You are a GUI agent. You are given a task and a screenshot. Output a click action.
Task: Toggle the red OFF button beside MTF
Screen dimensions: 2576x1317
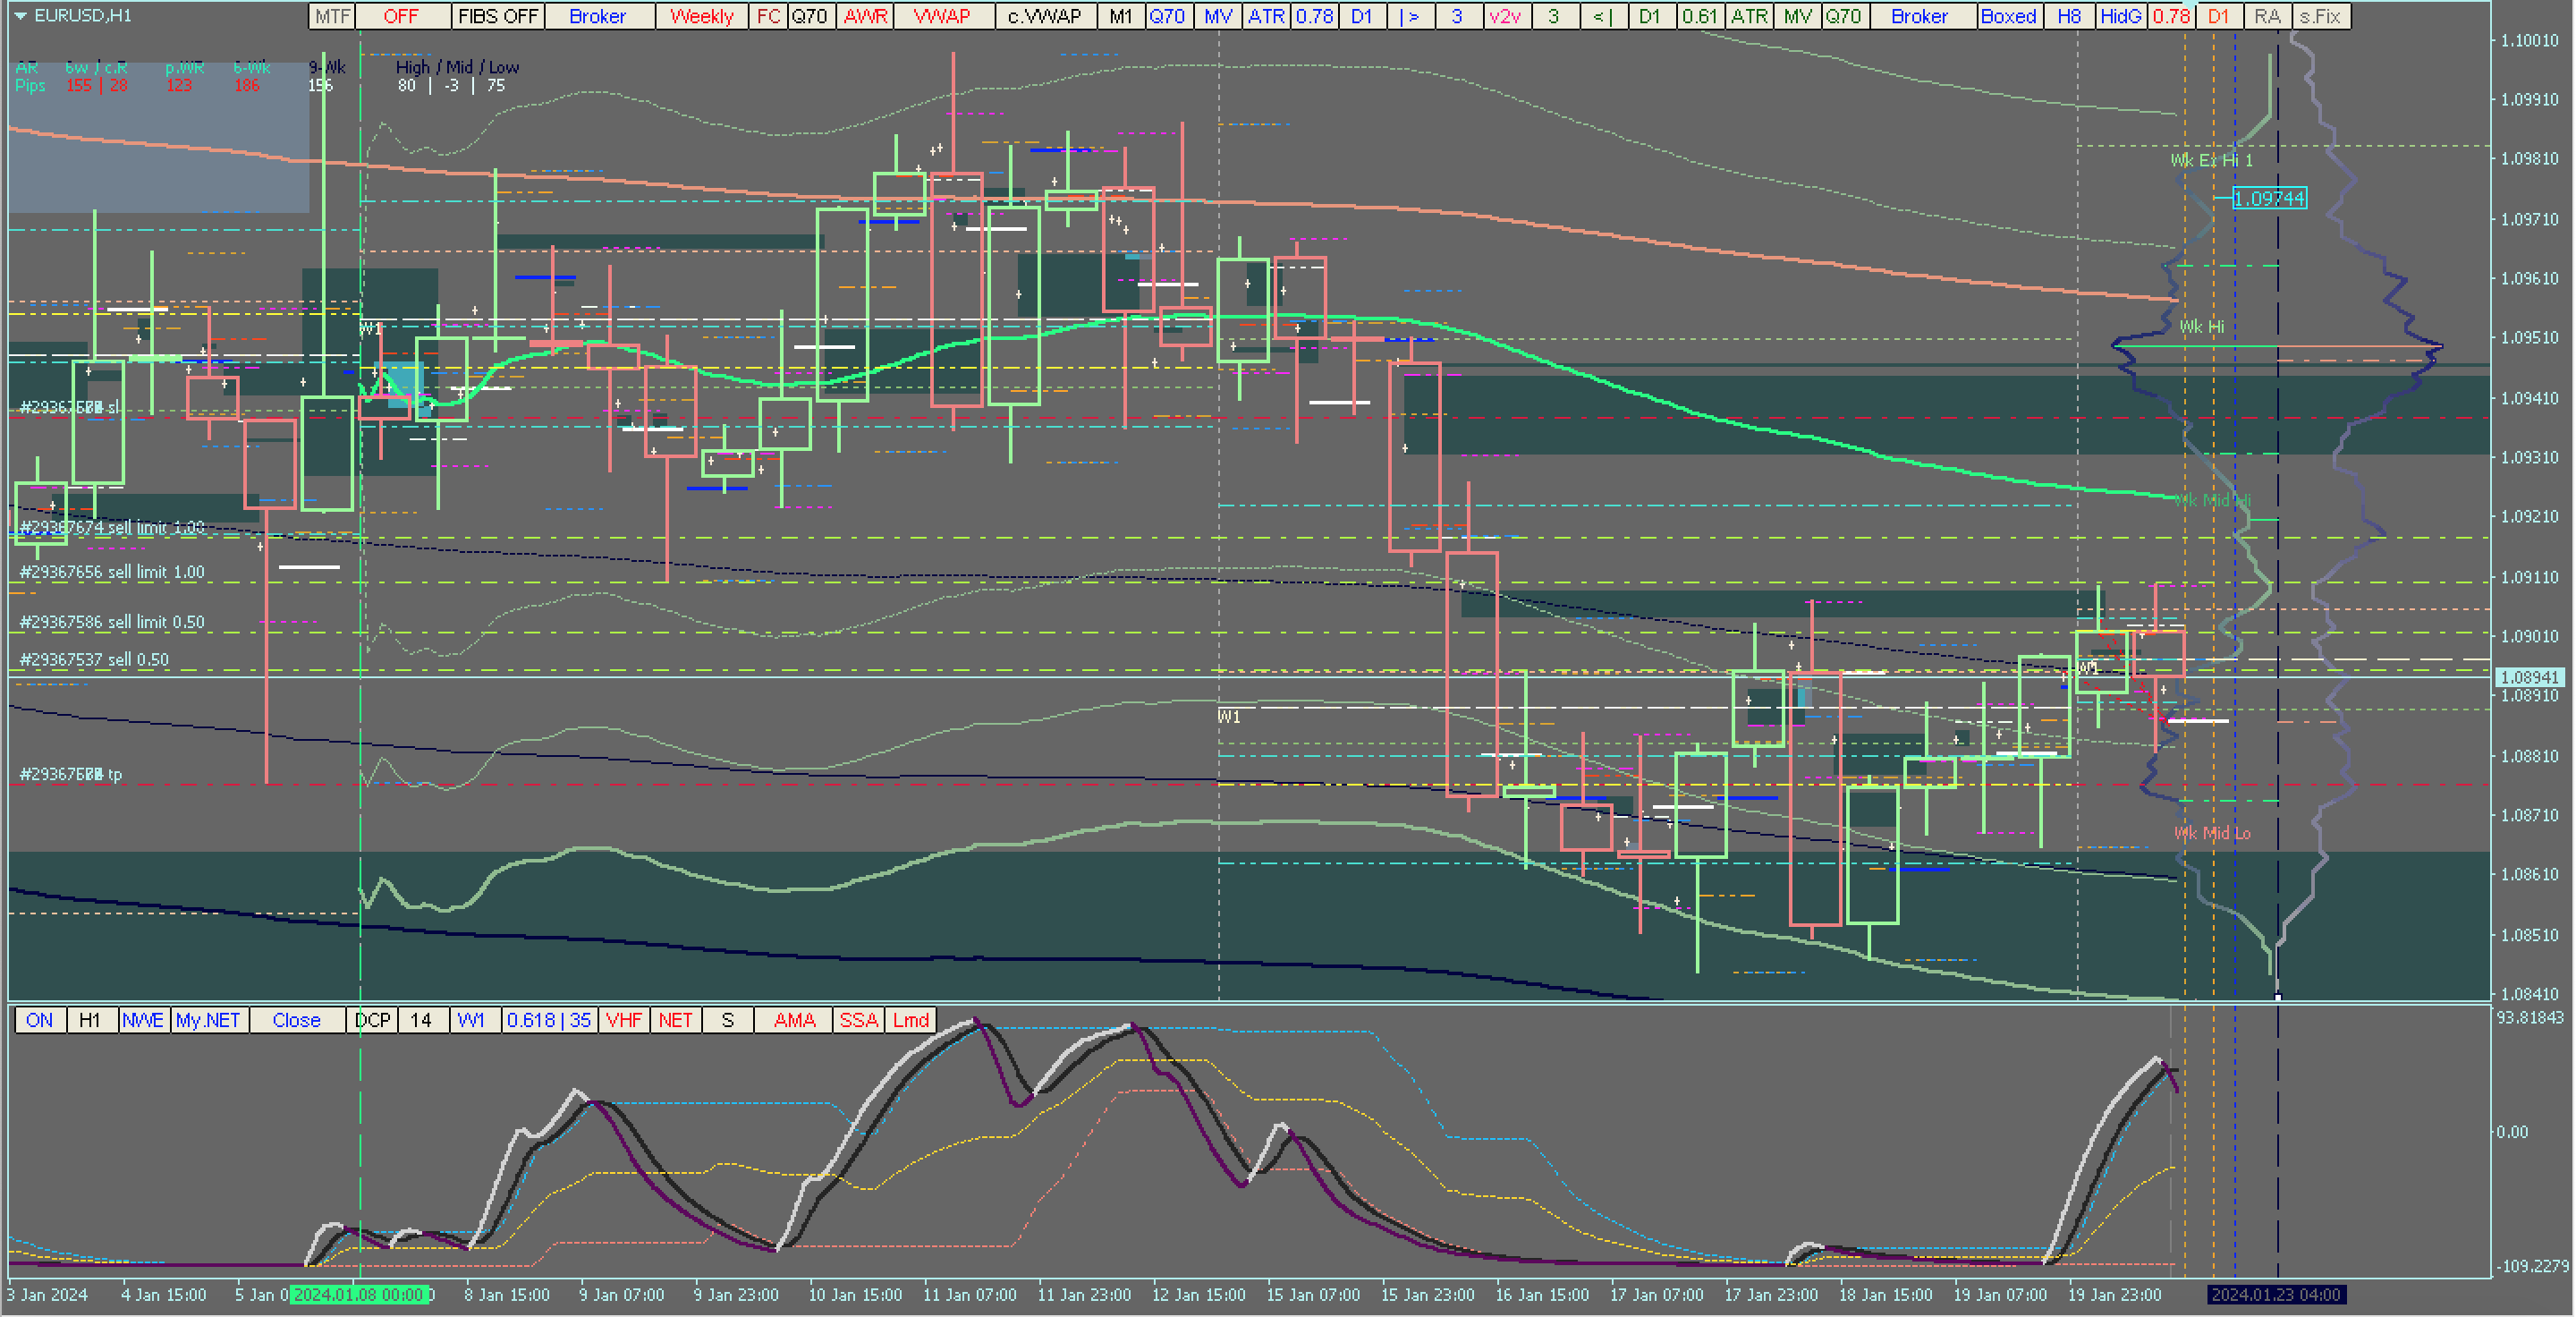tap(401, 16)
